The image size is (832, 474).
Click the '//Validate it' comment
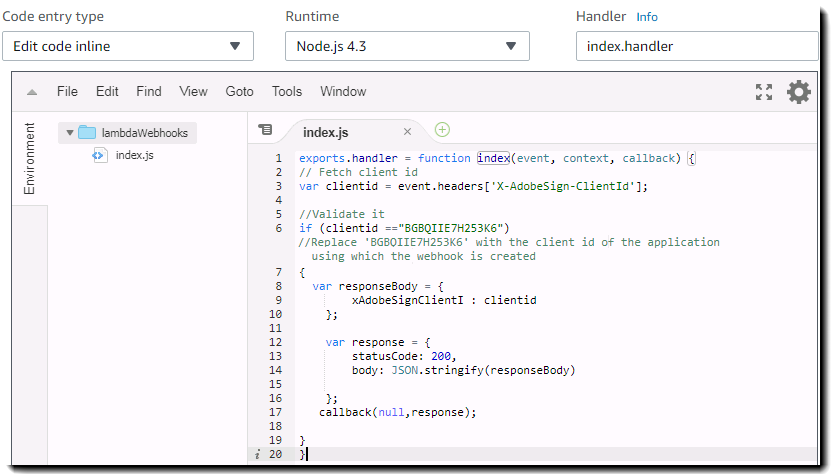tap(342, 214)
